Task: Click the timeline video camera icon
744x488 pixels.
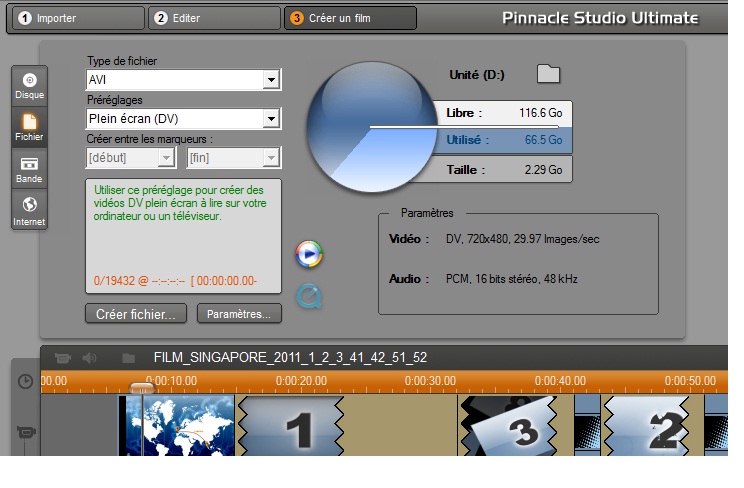Action: (63, 357)
